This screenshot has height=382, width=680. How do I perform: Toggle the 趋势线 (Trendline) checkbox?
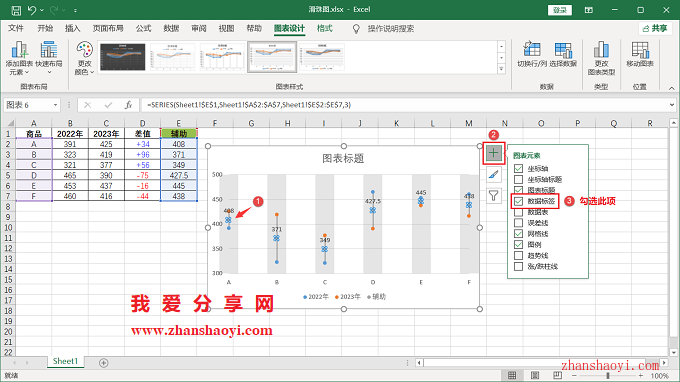[x=518, y=255]
